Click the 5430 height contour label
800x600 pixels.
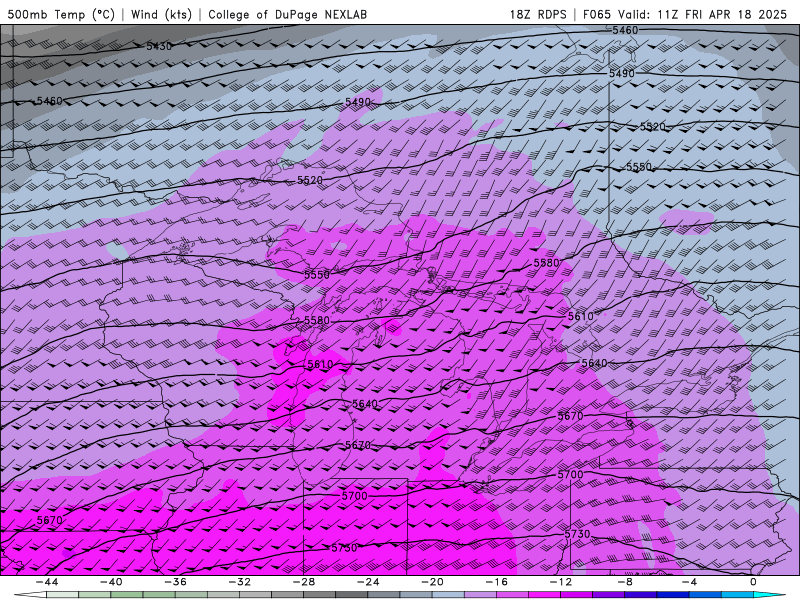point(159,46)
